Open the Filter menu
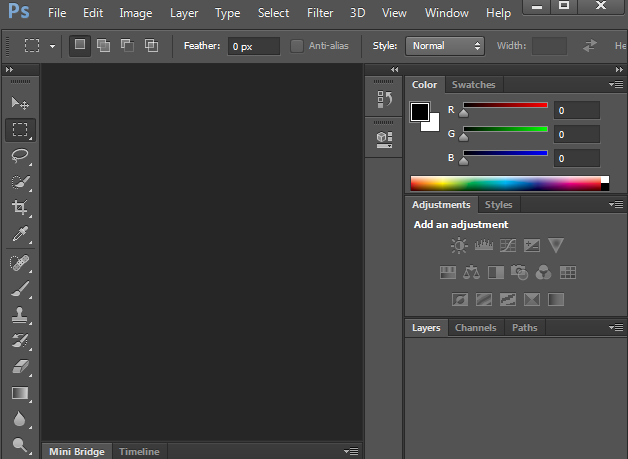 320,13
